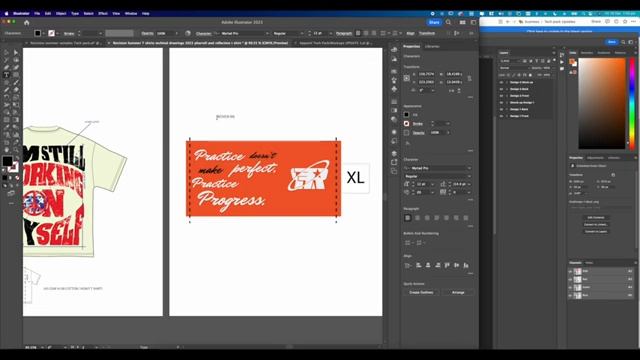Click horizontal align center icon in Align section
This screenshot has width=640, height=360.
coord(428,265)
